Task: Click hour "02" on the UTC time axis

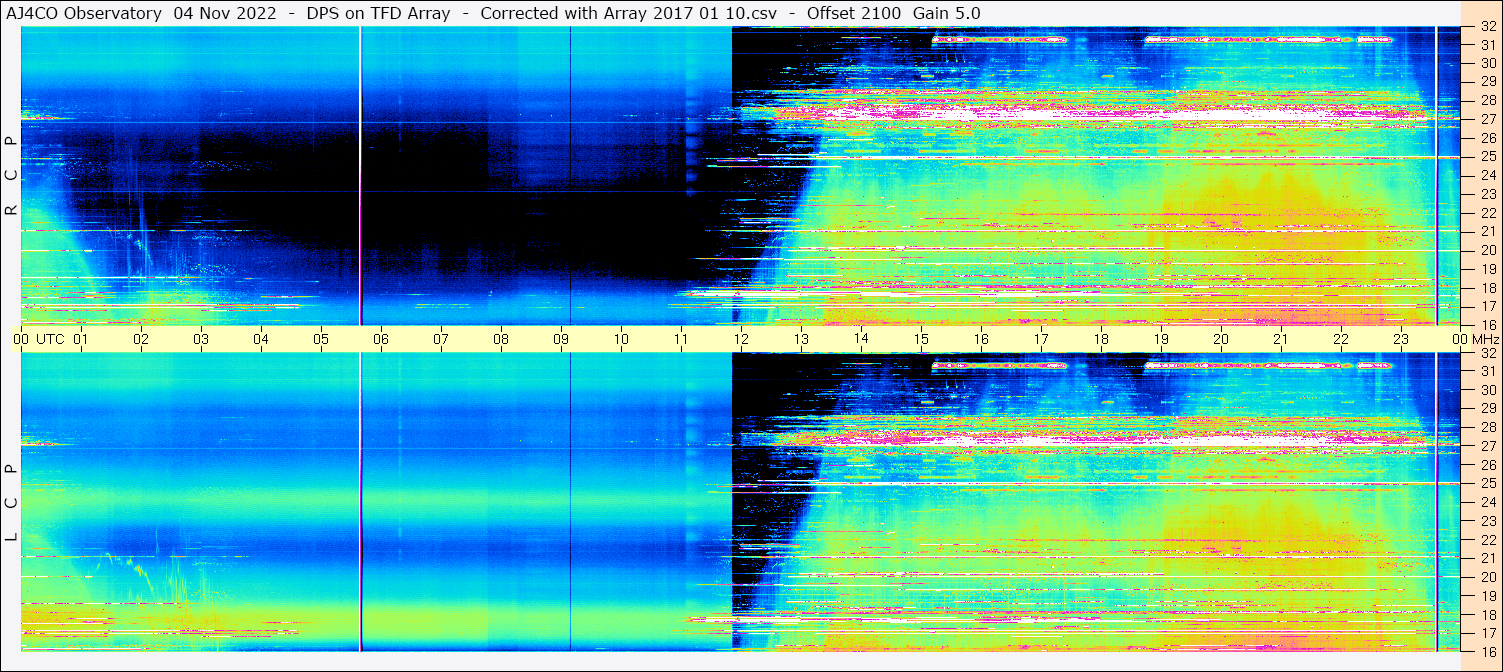Action: (141, 339)
